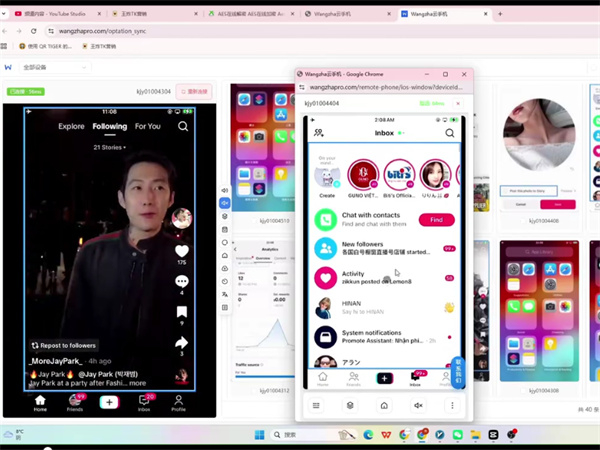
Task: Click the blue floating contact-us badge
Action: tap(458, 372)
